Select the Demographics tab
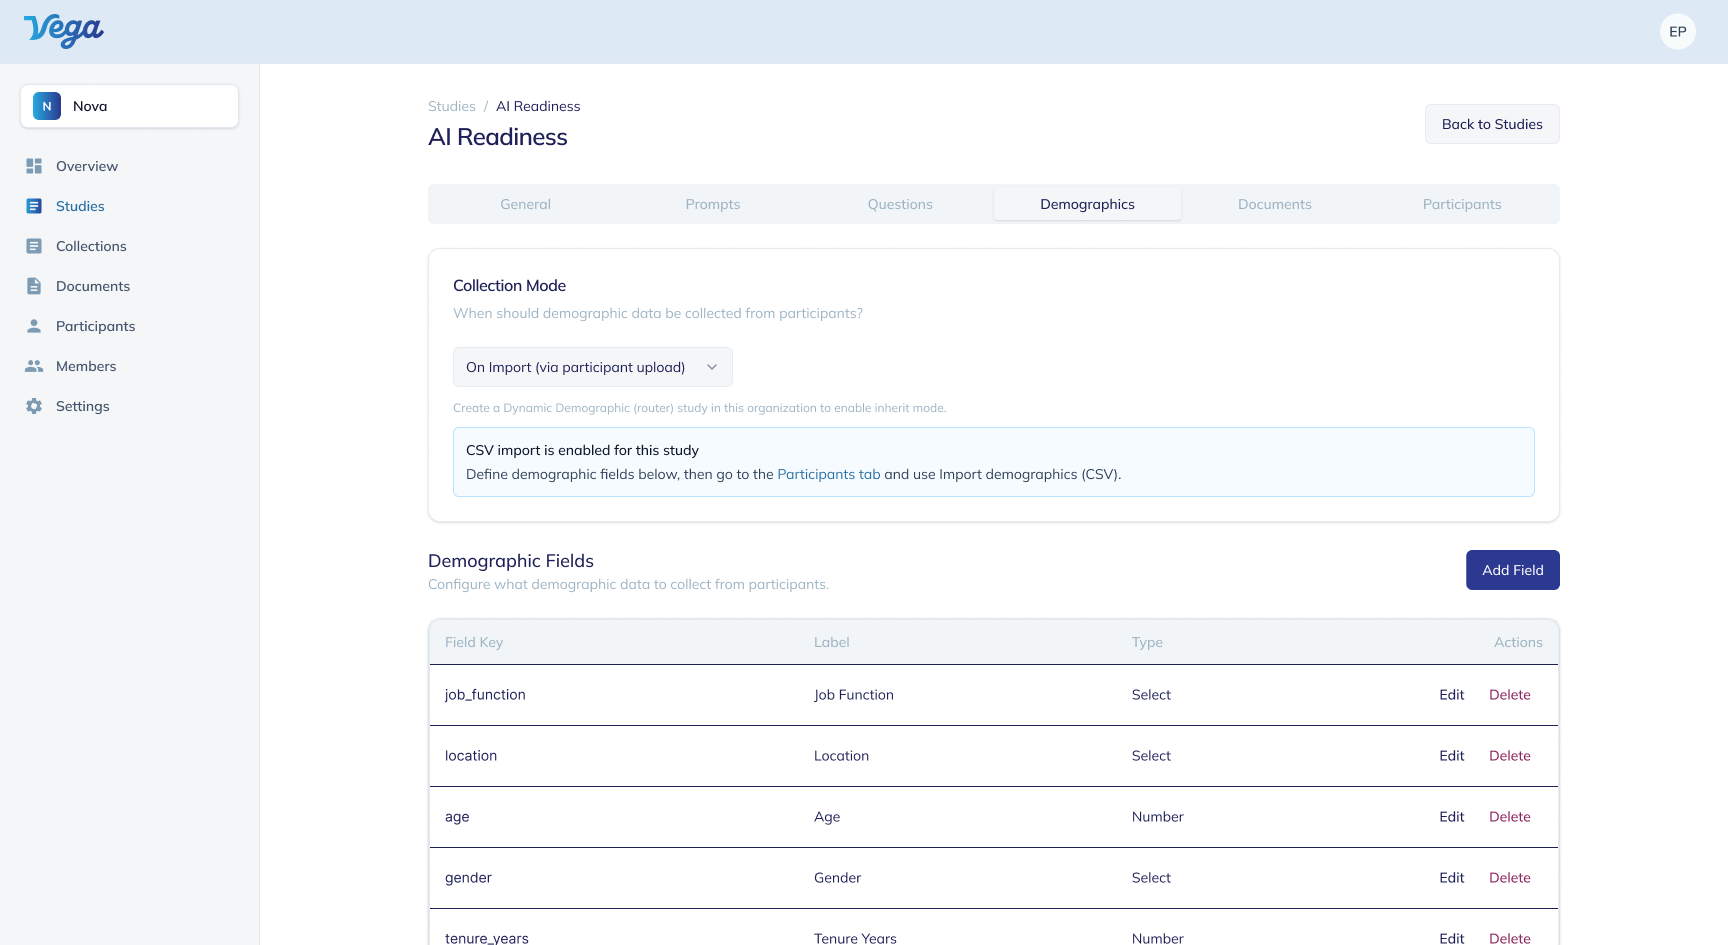This screenshot has height=945, width=1728. (x=1087, y=204)
